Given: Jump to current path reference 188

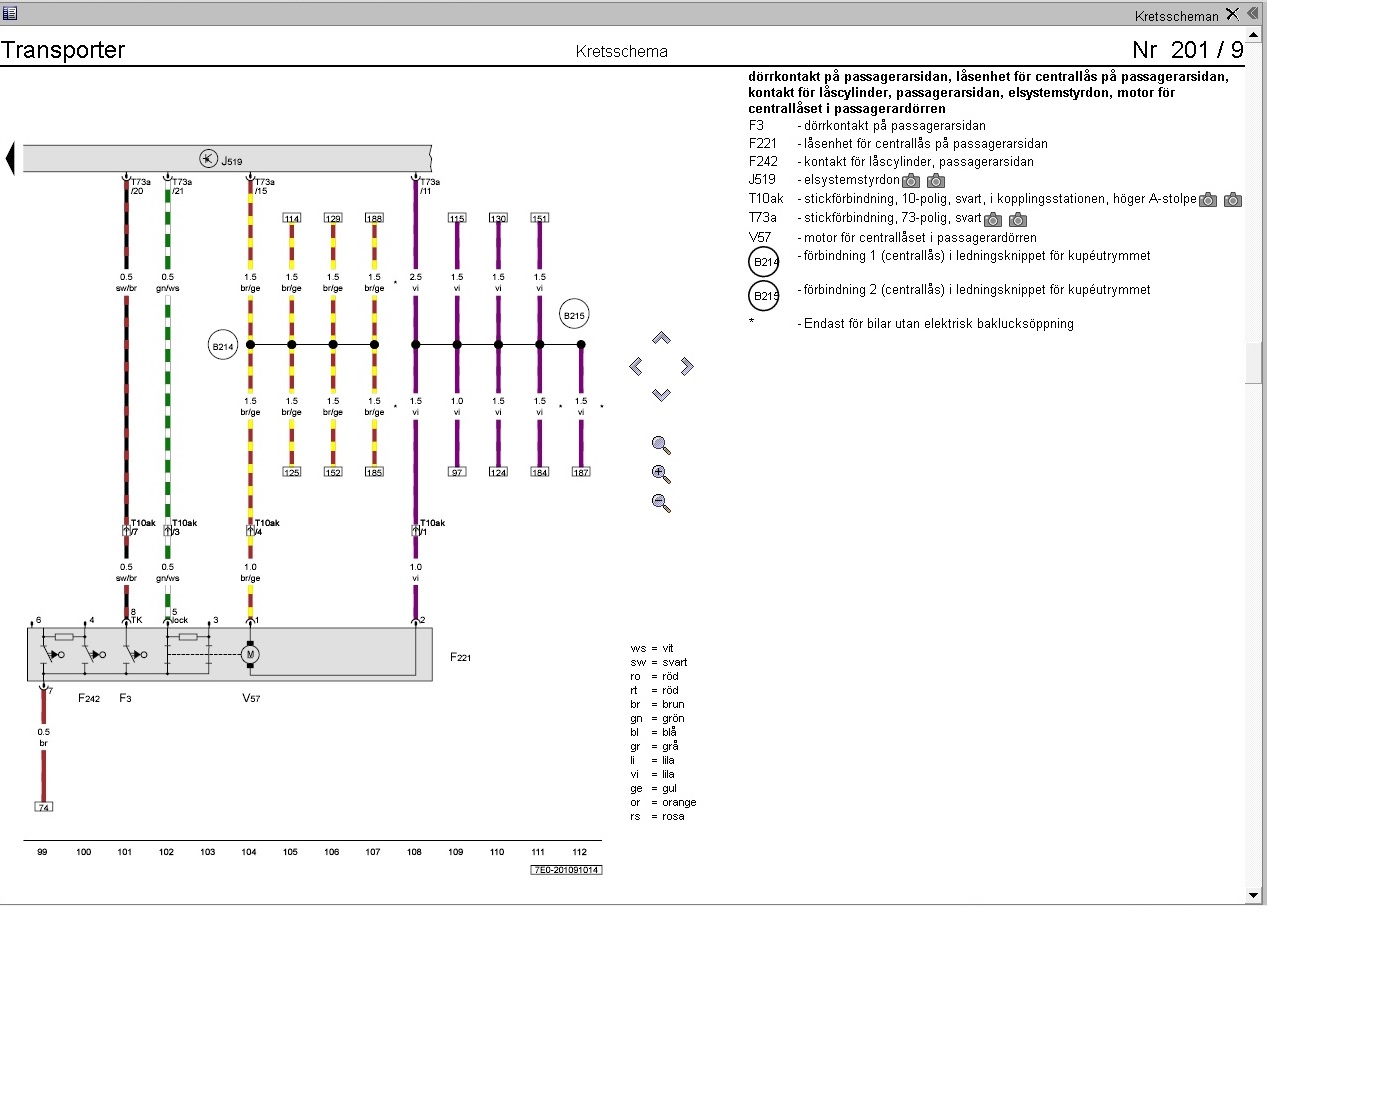Looking at the screenshot, I should click(374, 218).
